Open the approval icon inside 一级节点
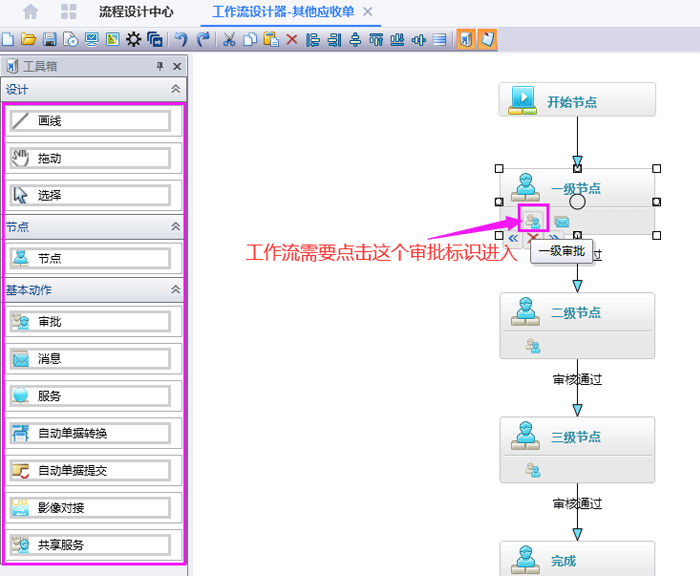The image size is (700, 576). tap(533, 221)
